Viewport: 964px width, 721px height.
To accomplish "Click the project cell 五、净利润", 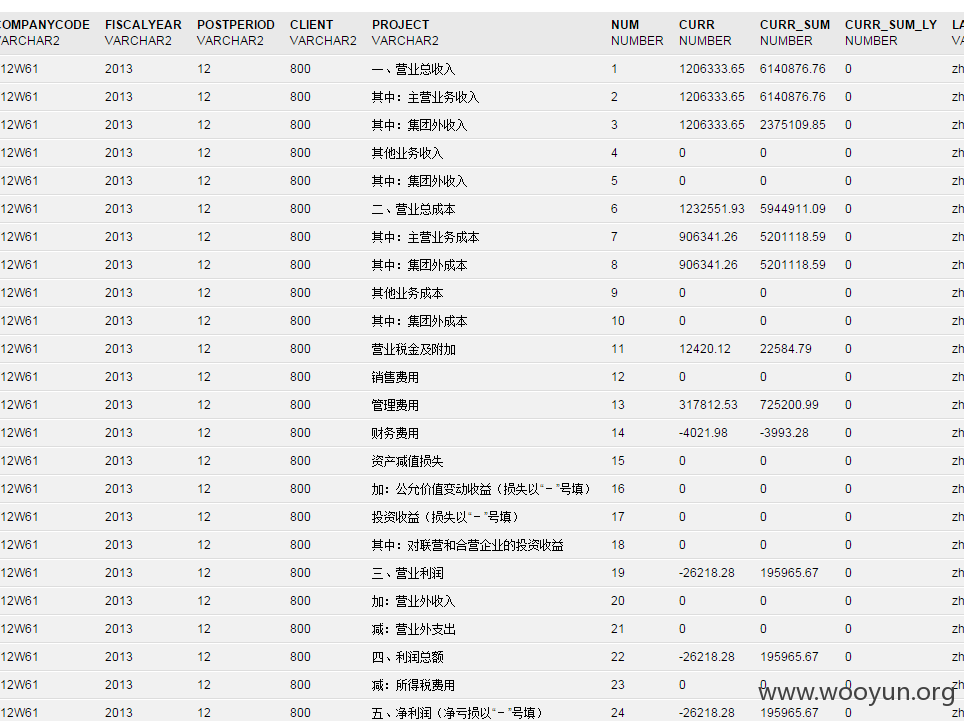I will pos(459,712).
